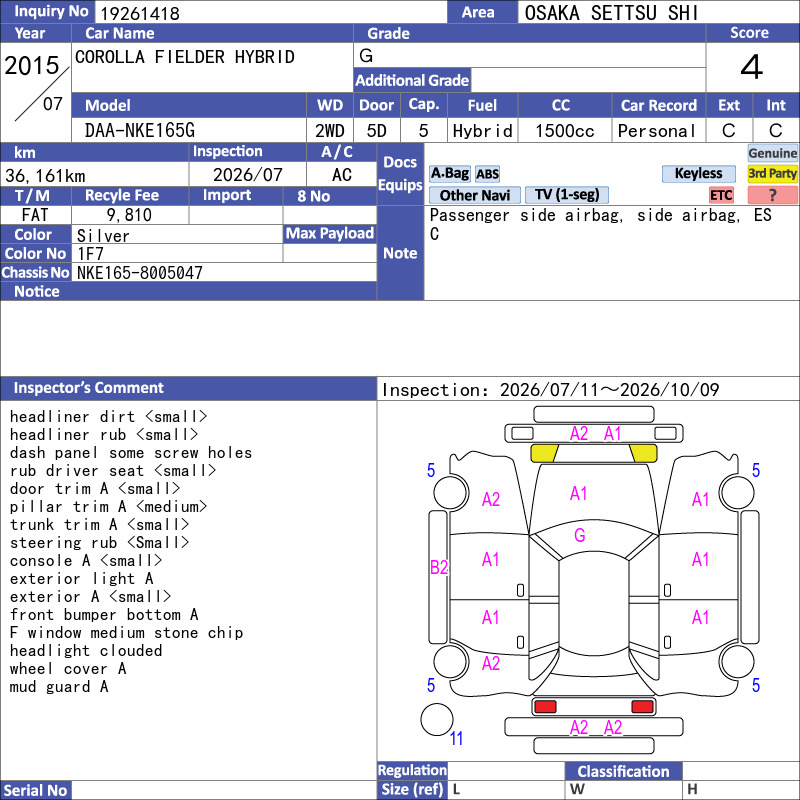Click the Personal car record value
800x800 pixels.
(x=657, y=131)
